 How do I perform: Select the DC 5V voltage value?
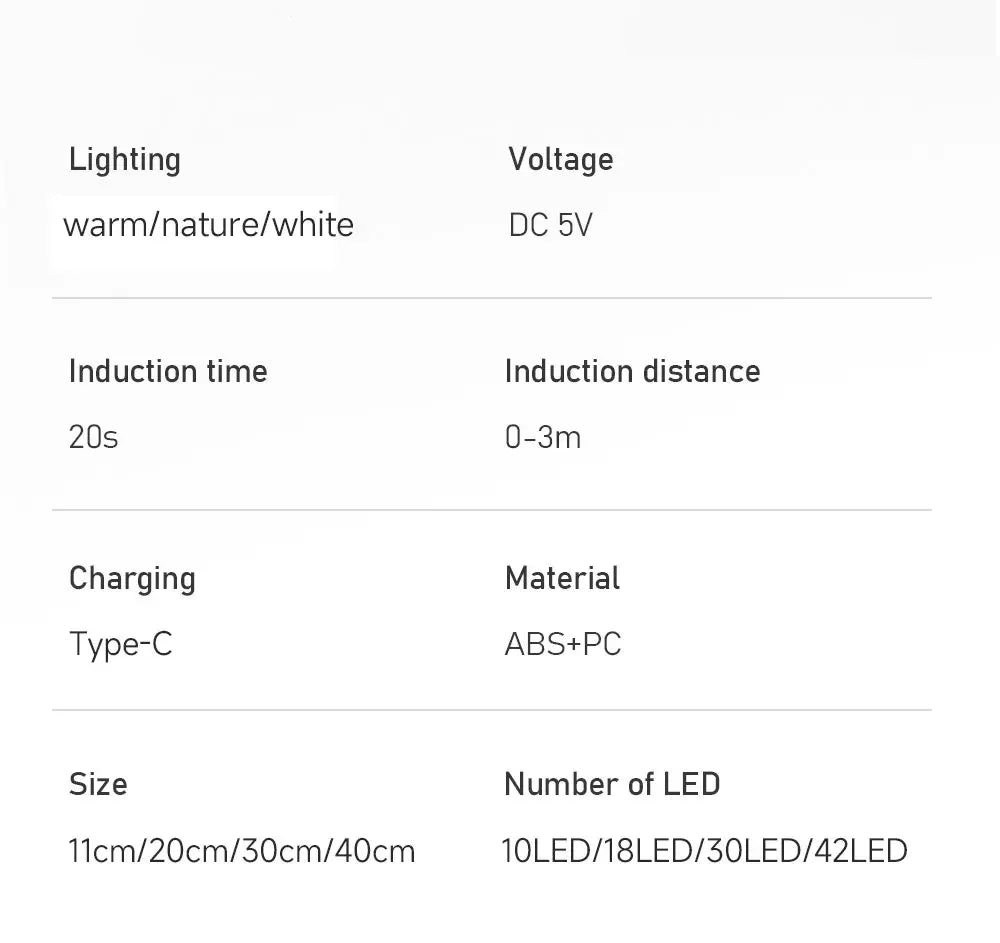[550, 225]
